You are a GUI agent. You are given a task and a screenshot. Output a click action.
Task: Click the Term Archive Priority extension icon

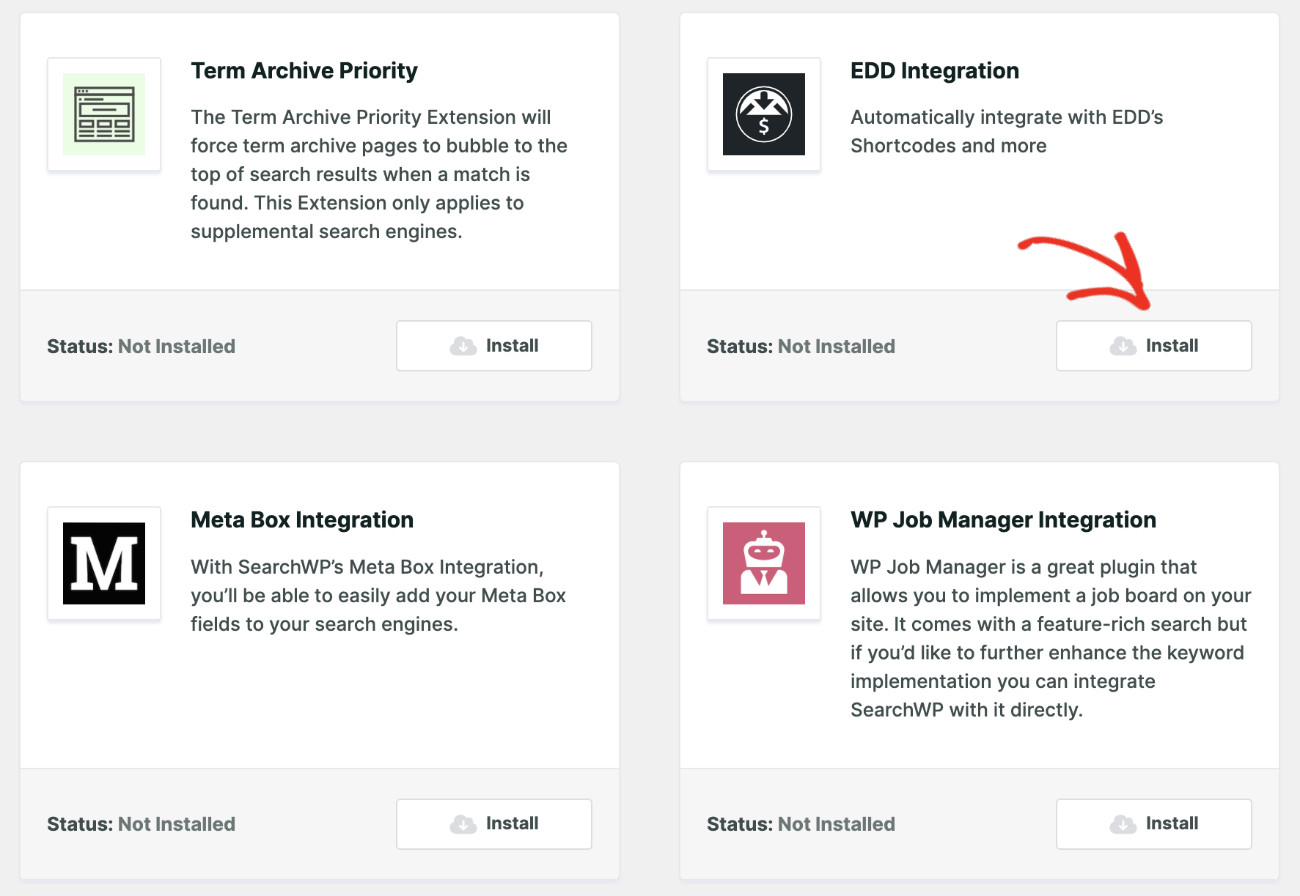[x=104, y=114]
